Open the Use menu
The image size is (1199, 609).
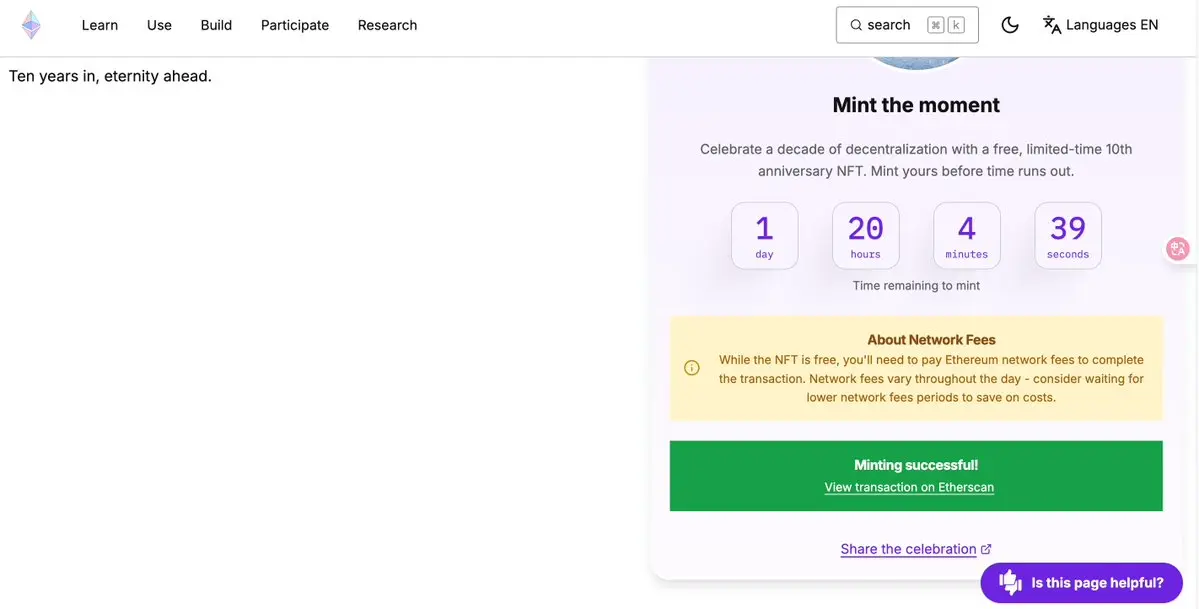[x=159, y=25]
